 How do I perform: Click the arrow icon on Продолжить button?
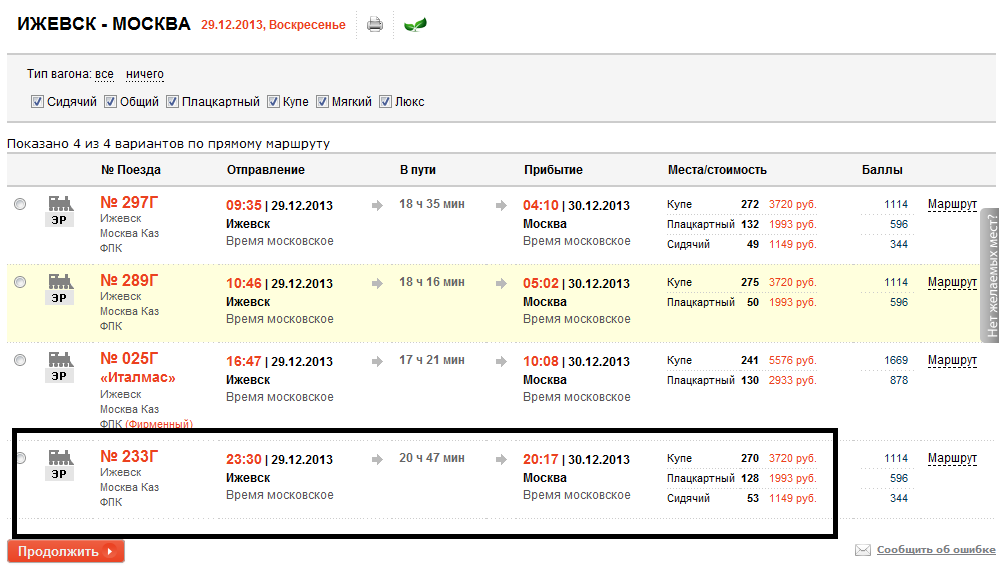point(110,552)
